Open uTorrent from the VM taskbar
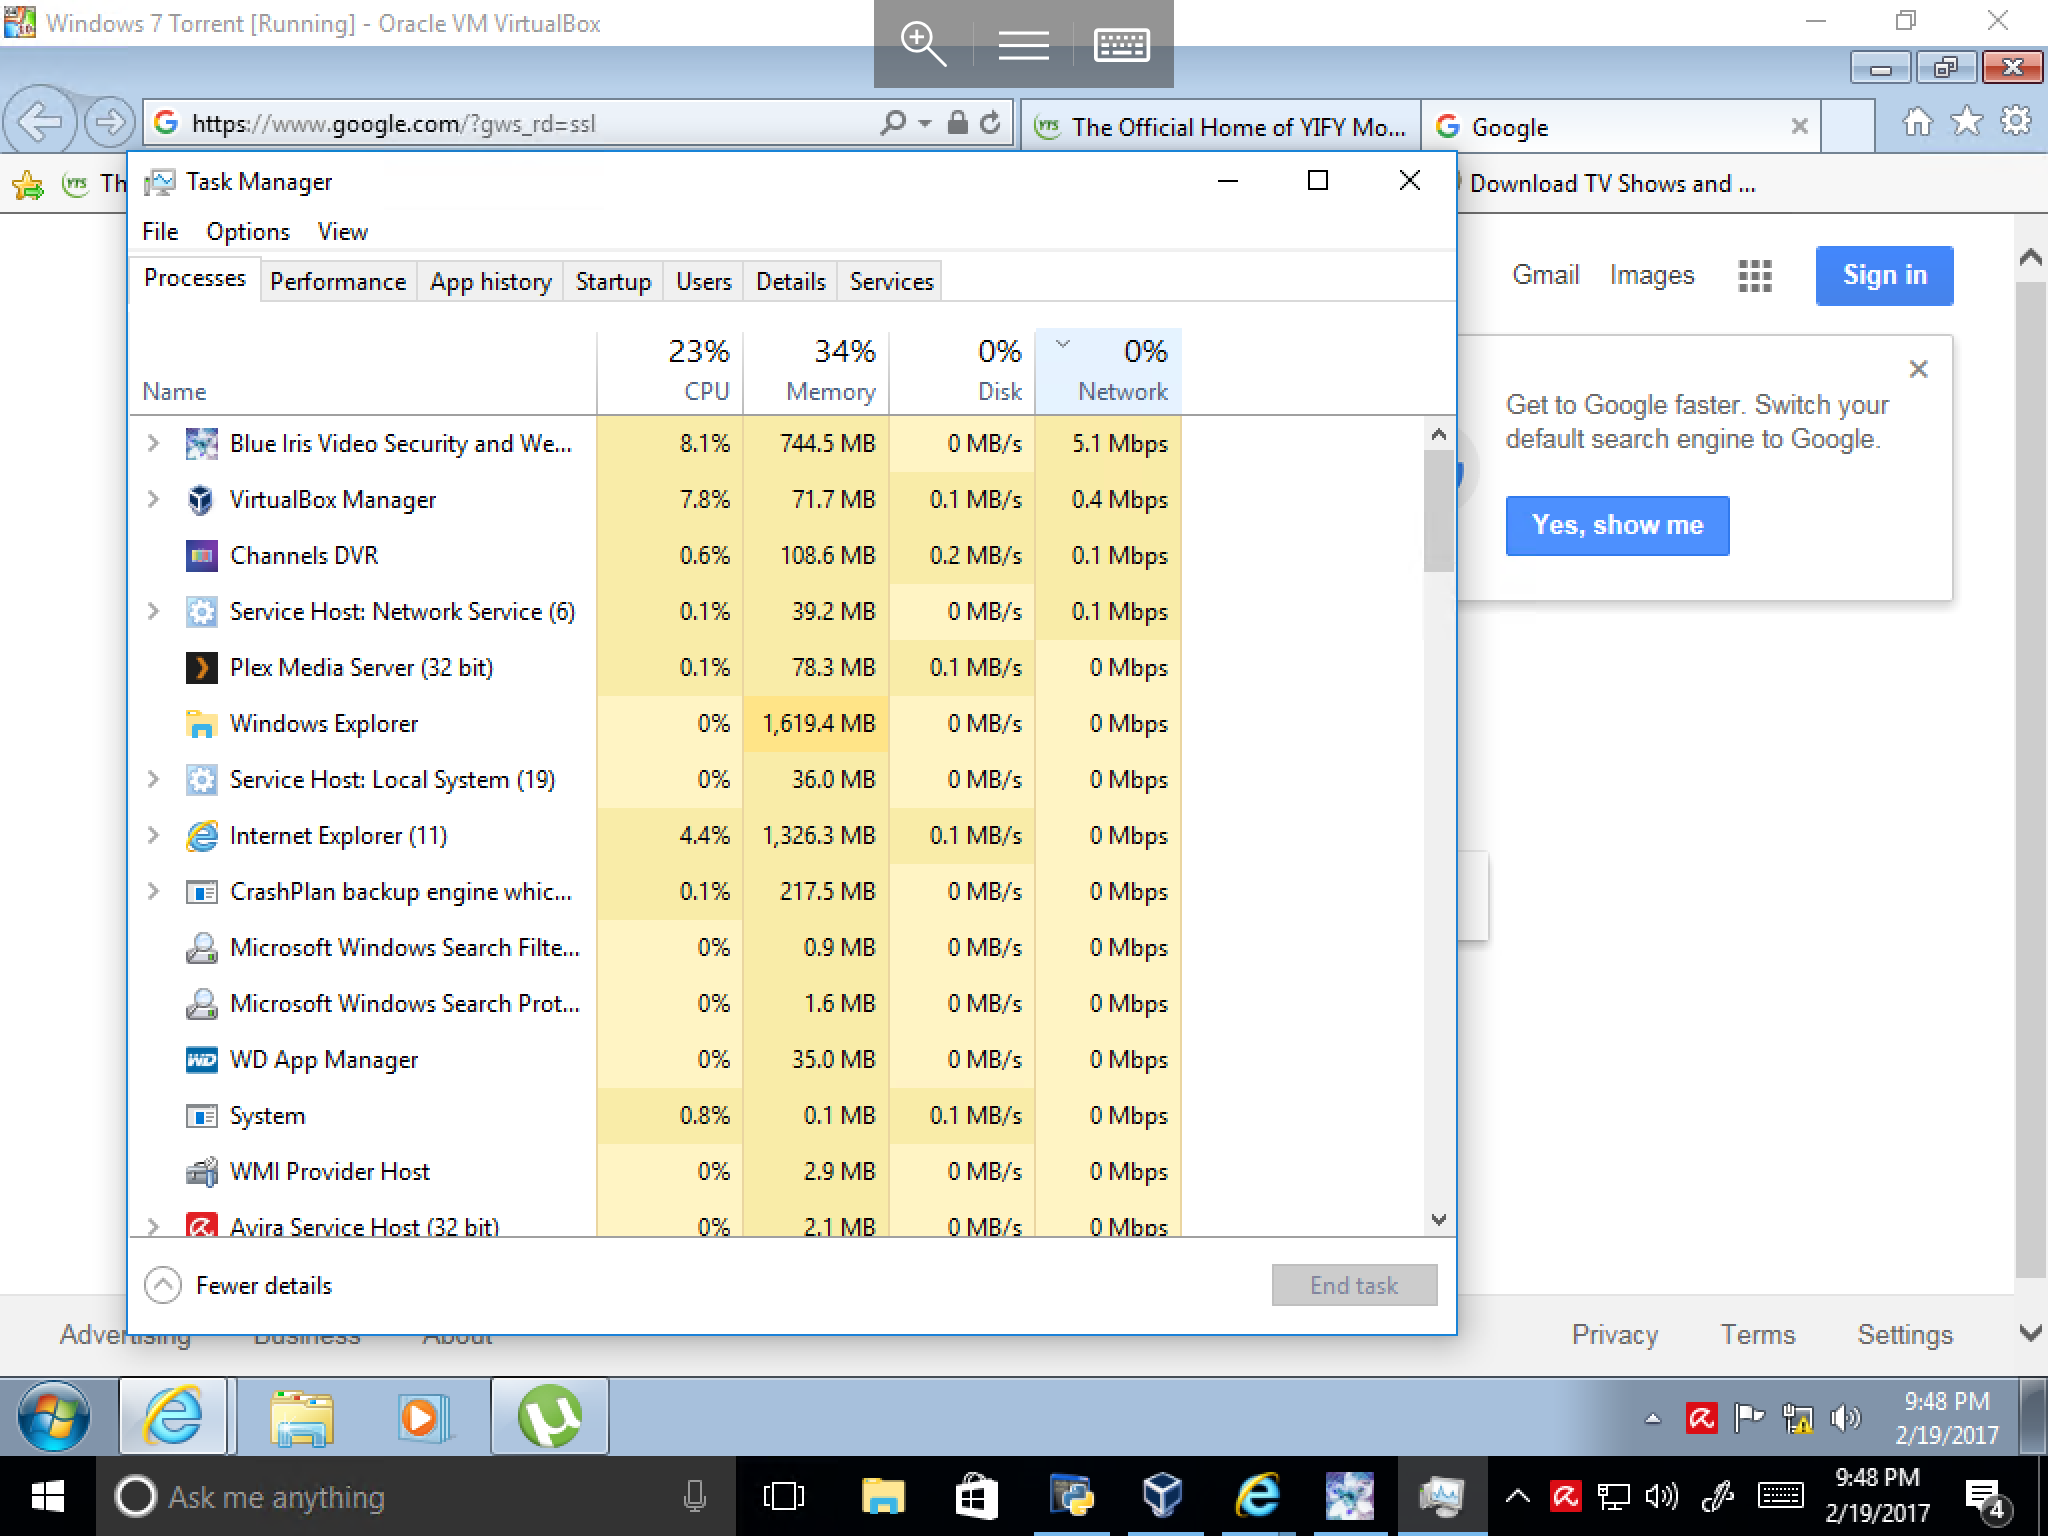Screen dimensions: 2048x1536 pos(549,1416)
